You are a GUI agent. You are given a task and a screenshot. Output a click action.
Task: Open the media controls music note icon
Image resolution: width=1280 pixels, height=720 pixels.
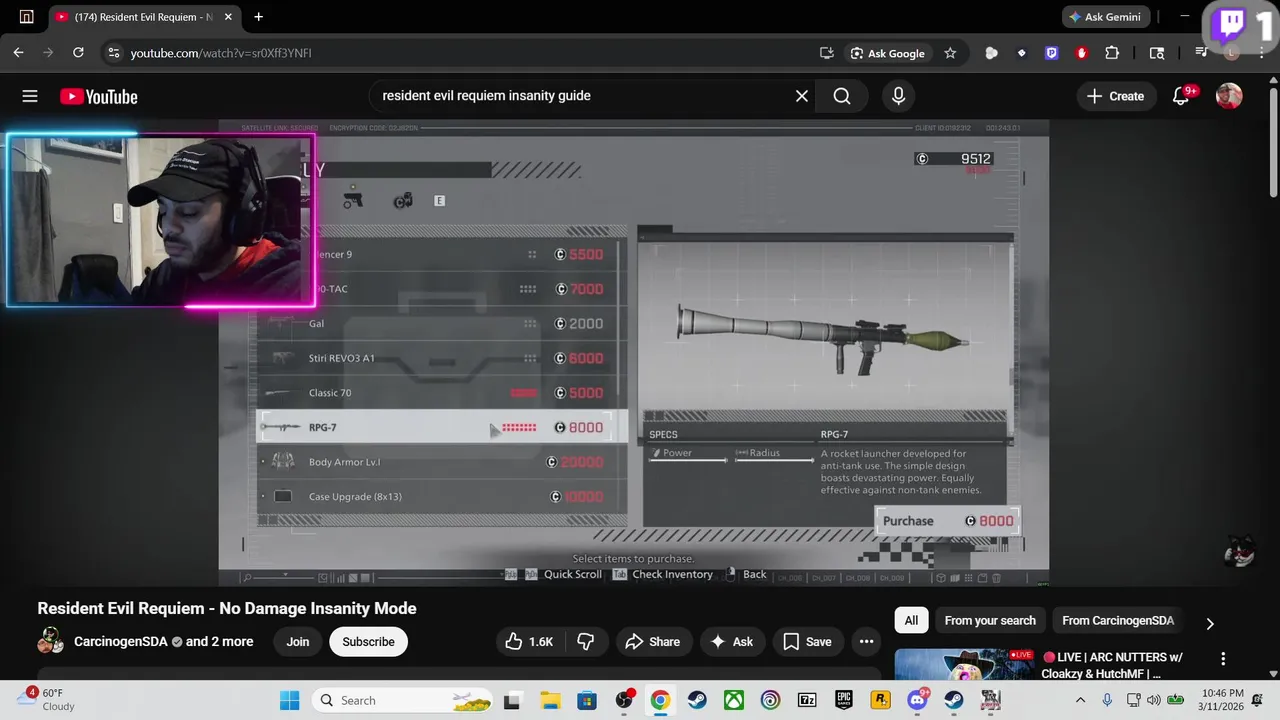(x=1202, y=53)
